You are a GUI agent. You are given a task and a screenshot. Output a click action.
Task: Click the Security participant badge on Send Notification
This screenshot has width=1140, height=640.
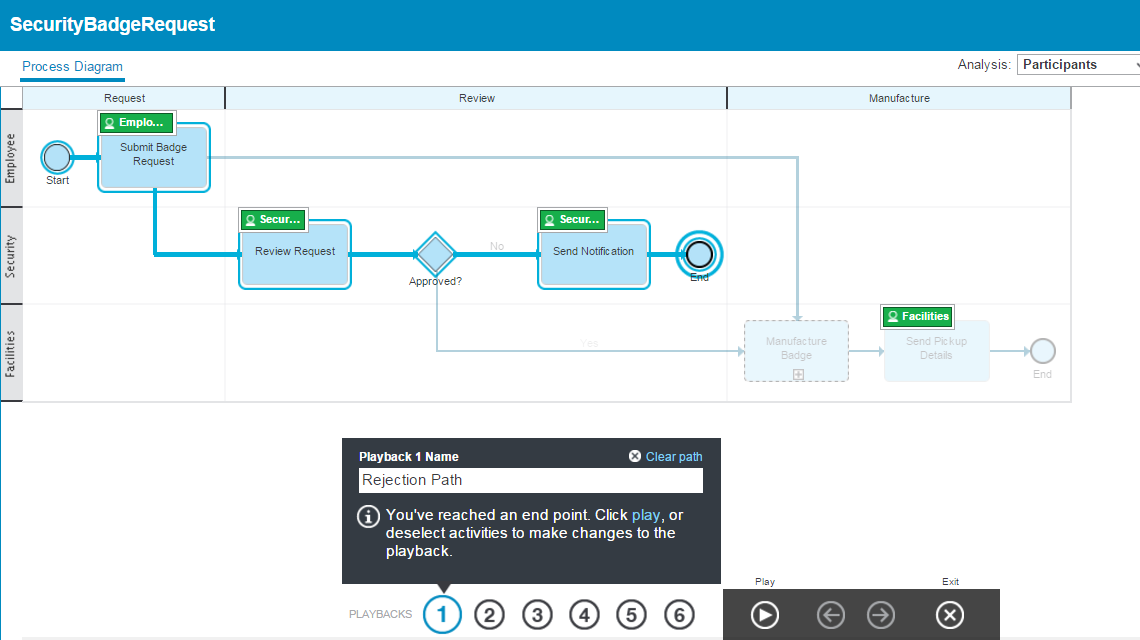point(573,220)
